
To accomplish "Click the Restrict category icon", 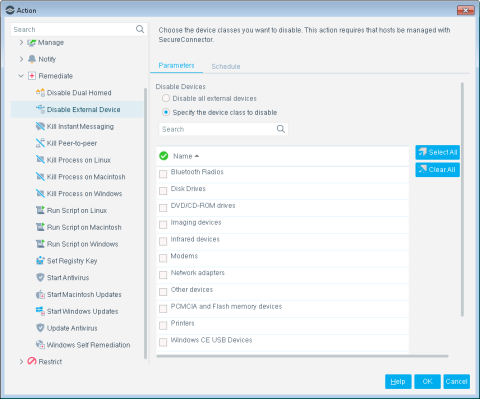I will (x=32, y=361).
